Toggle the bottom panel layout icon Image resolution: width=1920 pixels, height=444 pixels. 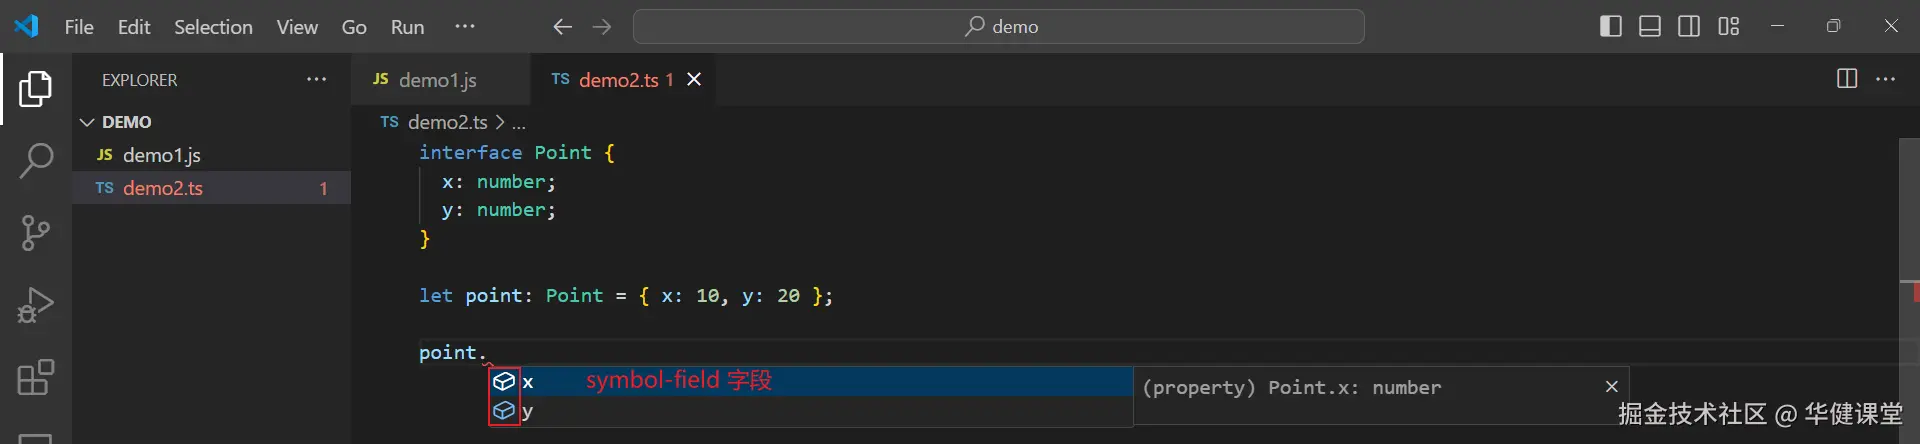click(x=1650, y=26)
